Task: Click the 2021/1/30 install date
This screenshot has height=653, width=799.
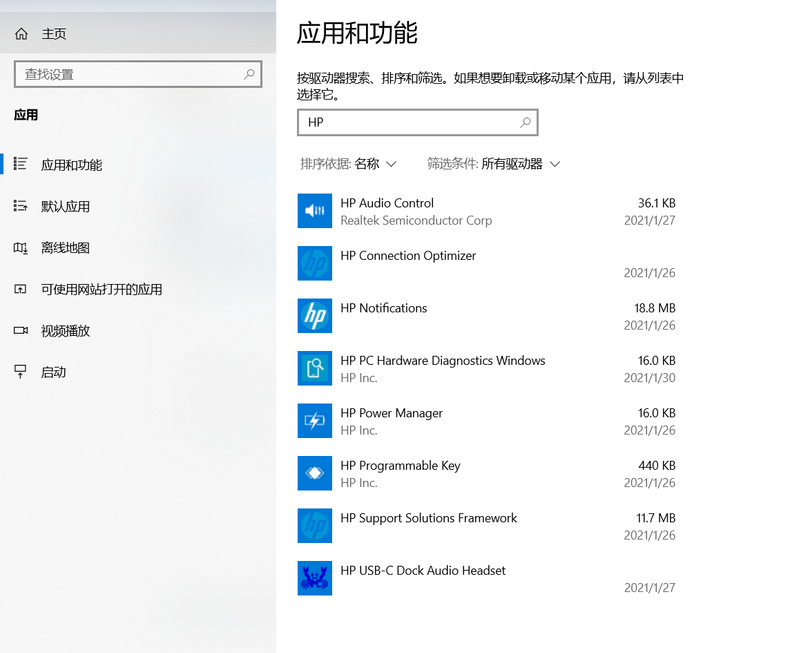Action: (x=650, y=378)
